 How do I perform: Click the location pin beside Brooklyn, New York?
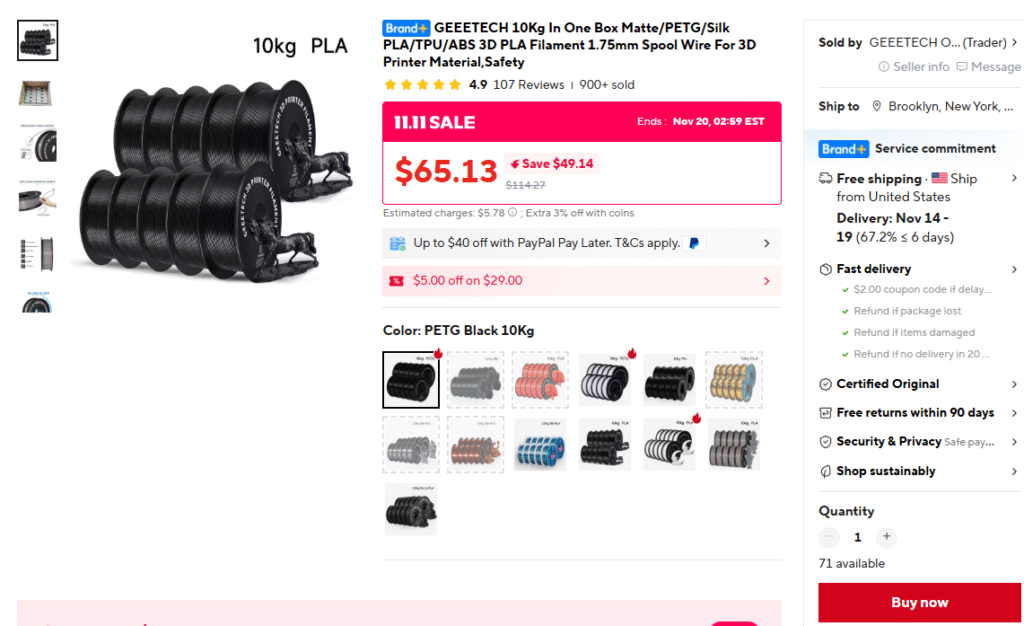pos(876,106)
